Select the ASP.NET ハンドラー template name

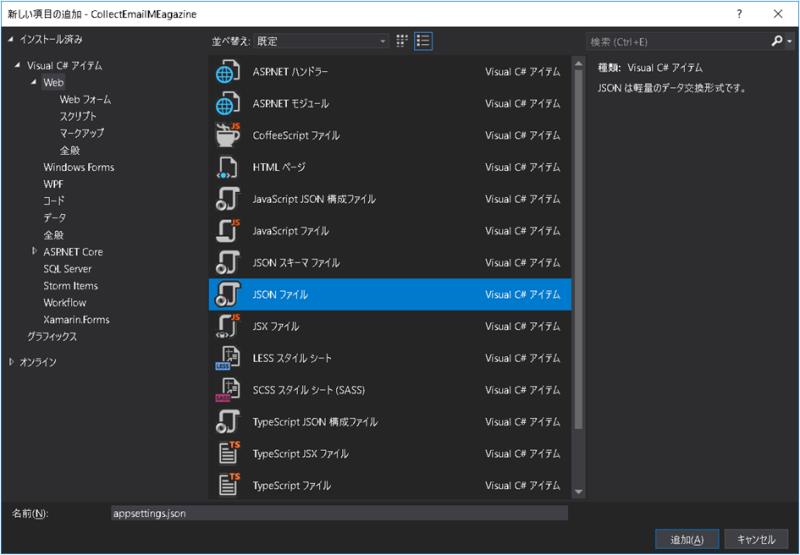pyautogui.click(x=290, y=72)
